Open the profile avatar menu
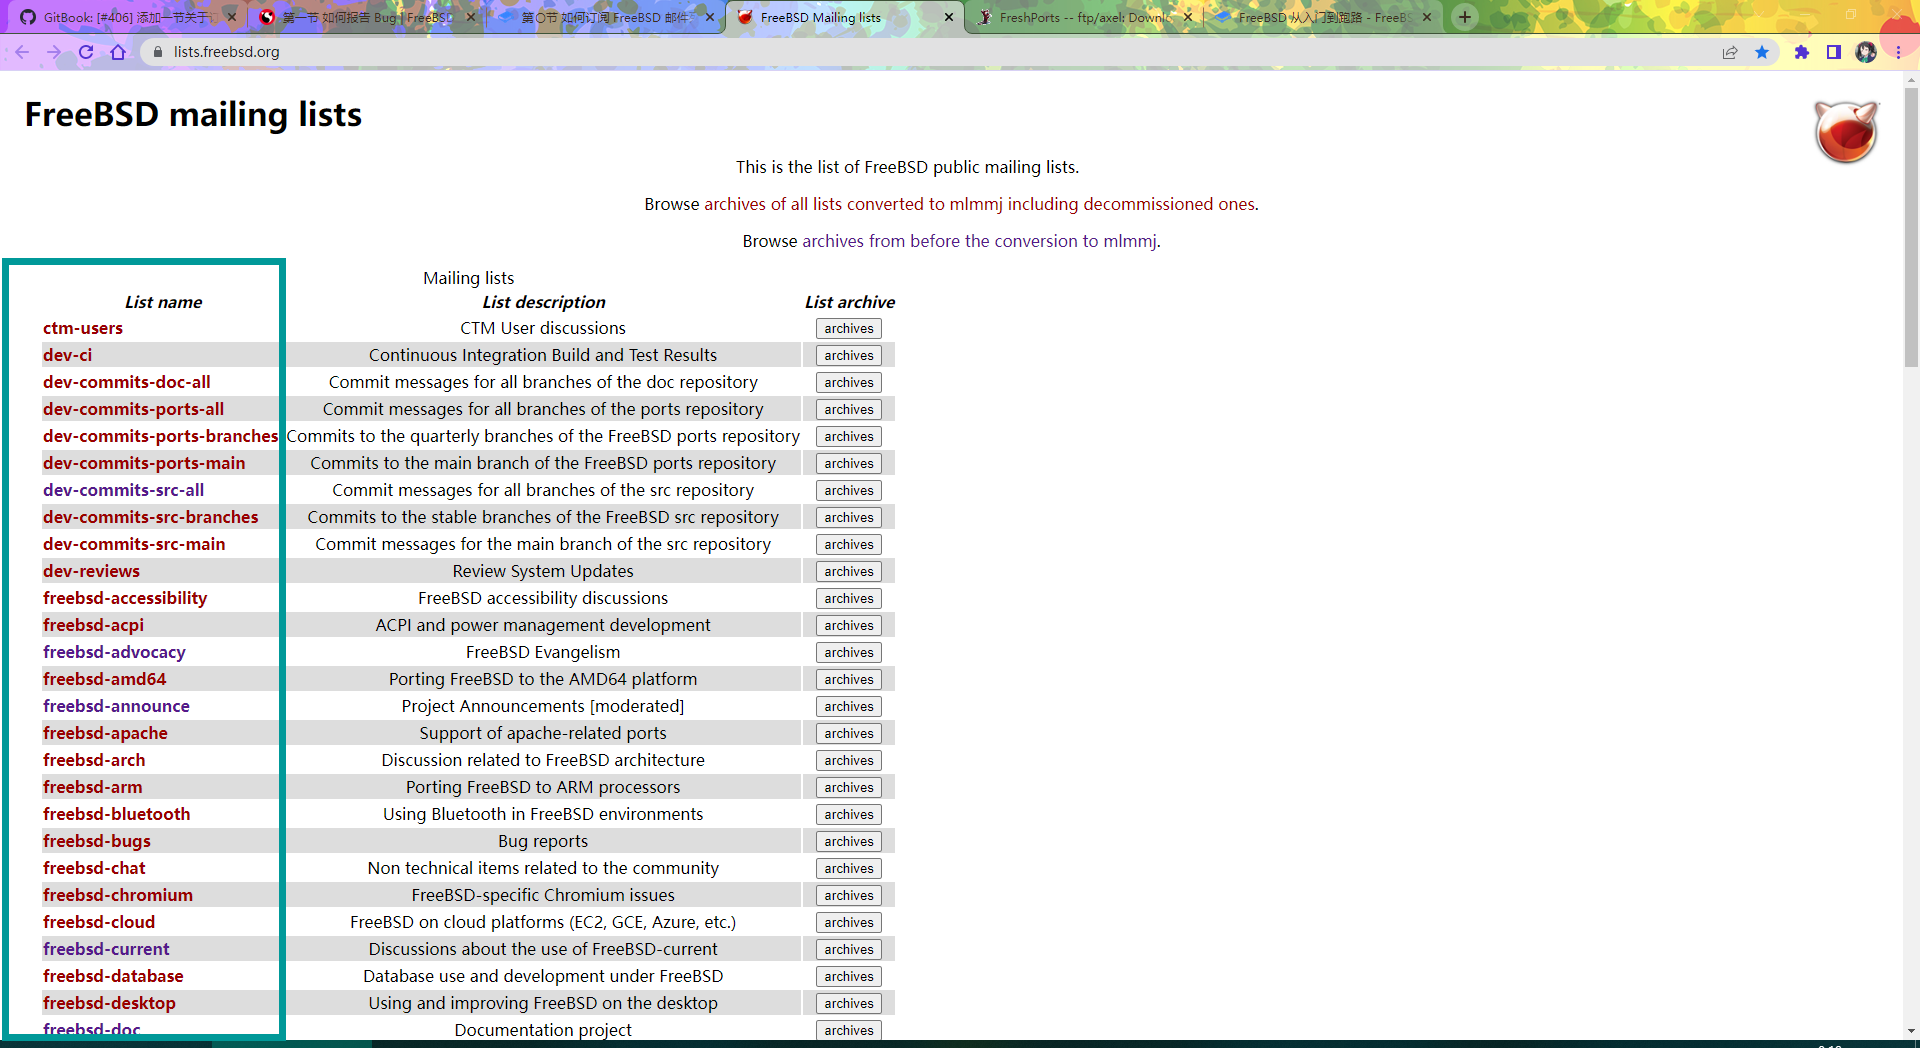Screen dimensions: 1920x1048 [1866, 52]
